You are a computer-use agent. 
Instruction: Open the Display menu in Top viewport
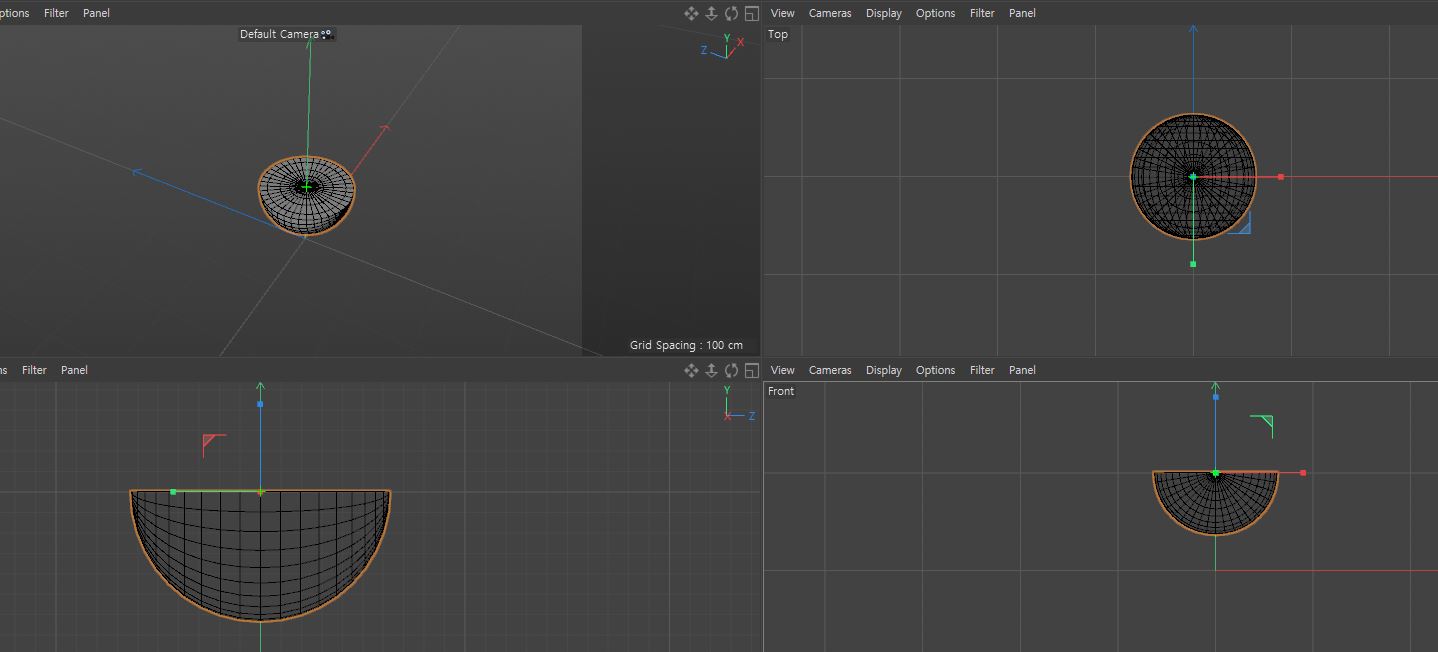pos(884,13)
